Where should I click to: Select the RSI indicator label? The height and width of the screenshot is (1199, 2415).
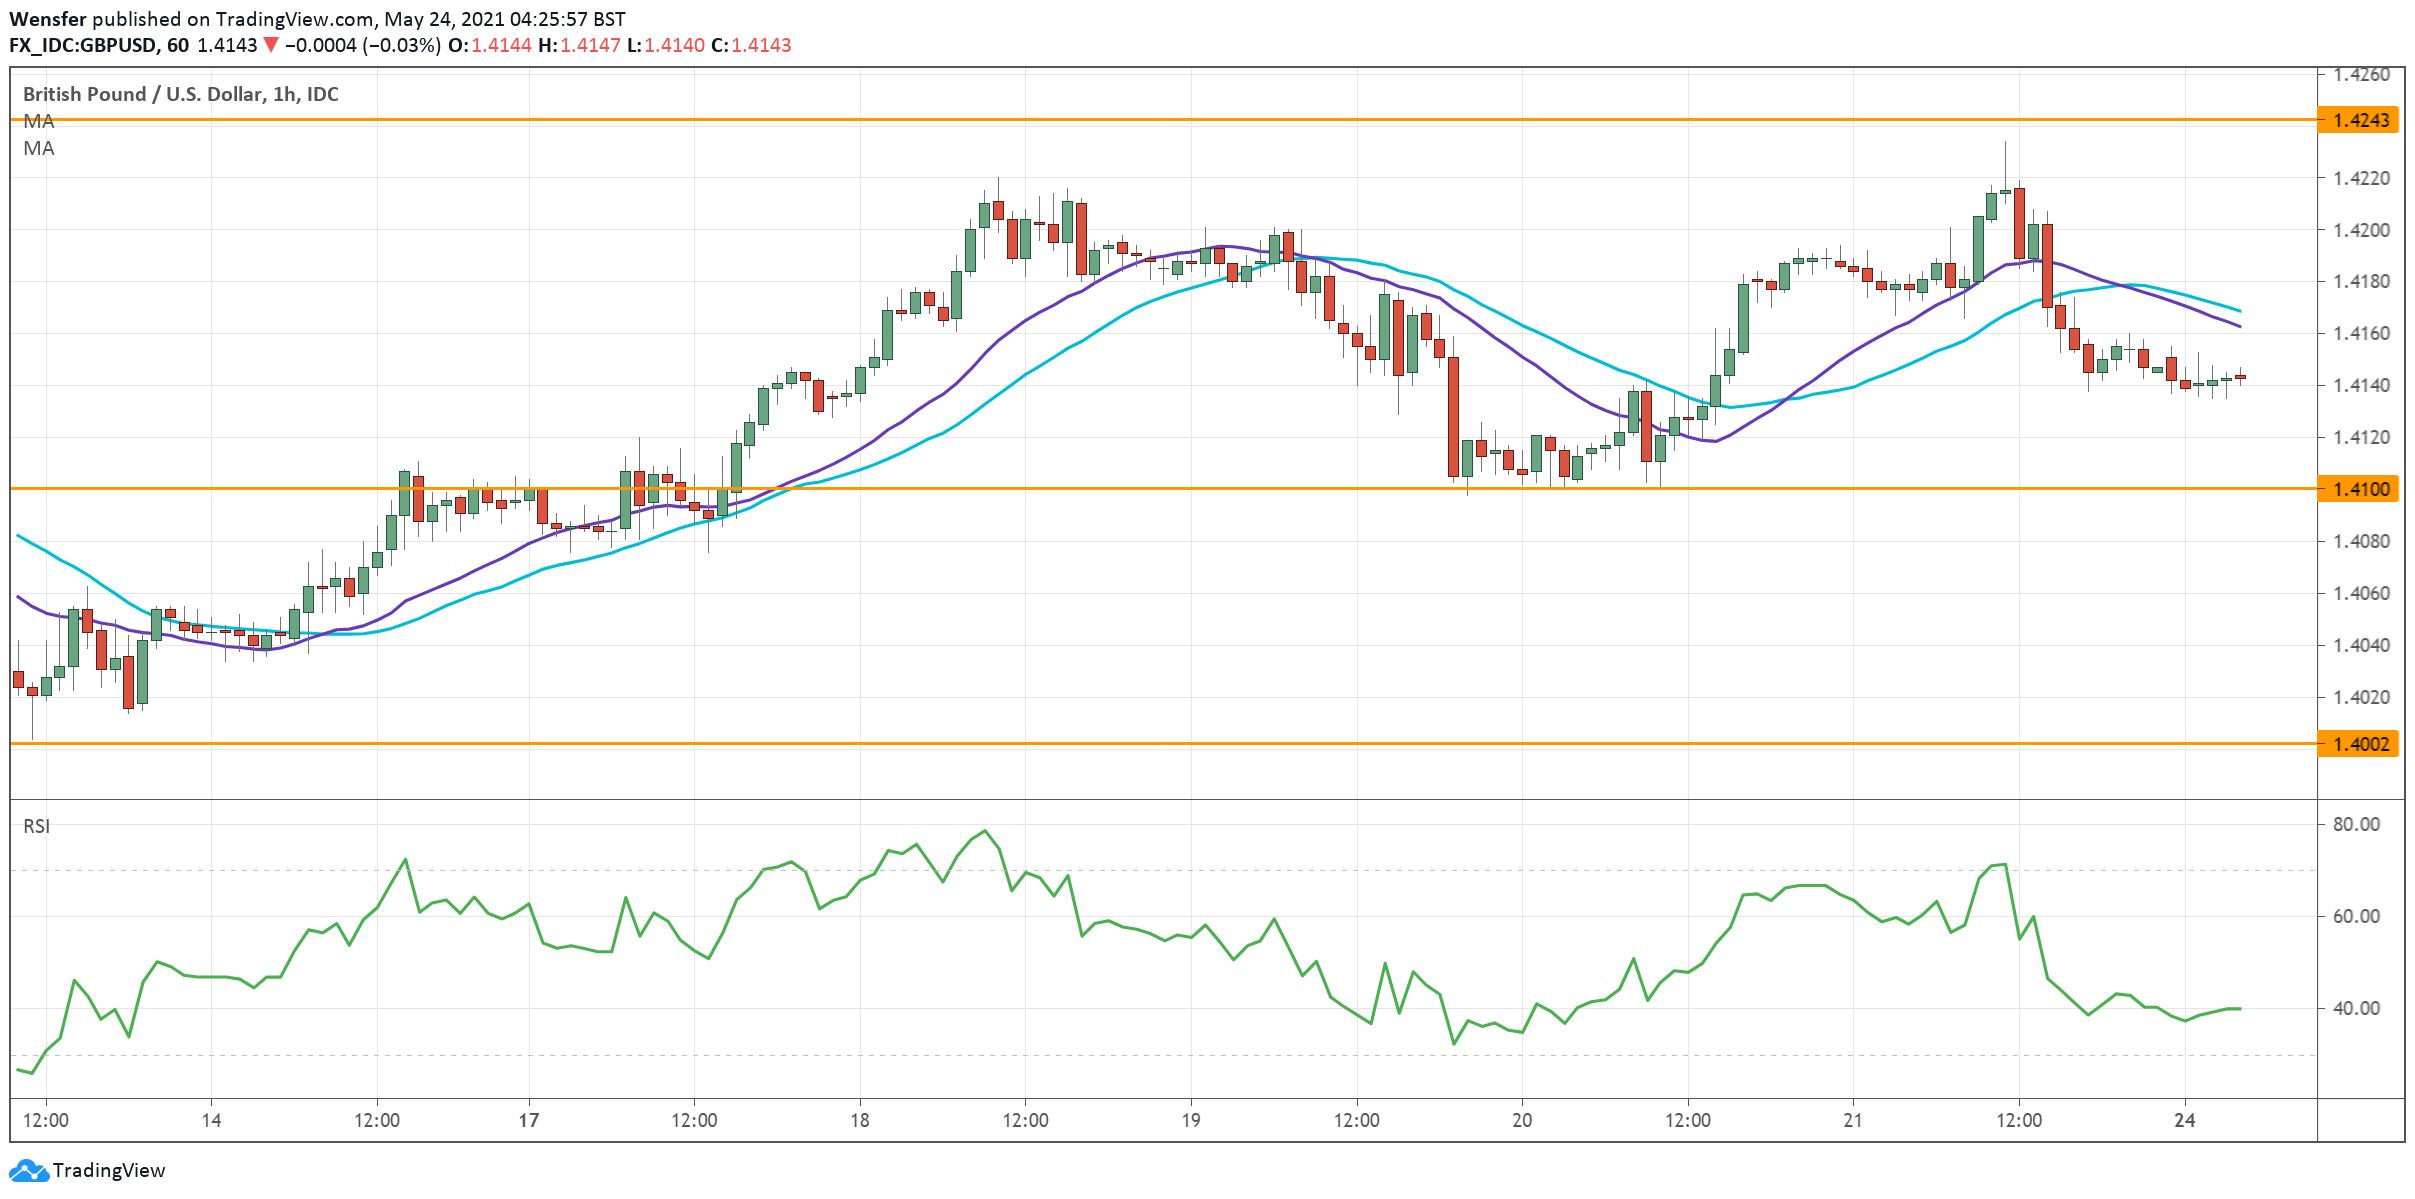tap(36, 826)
